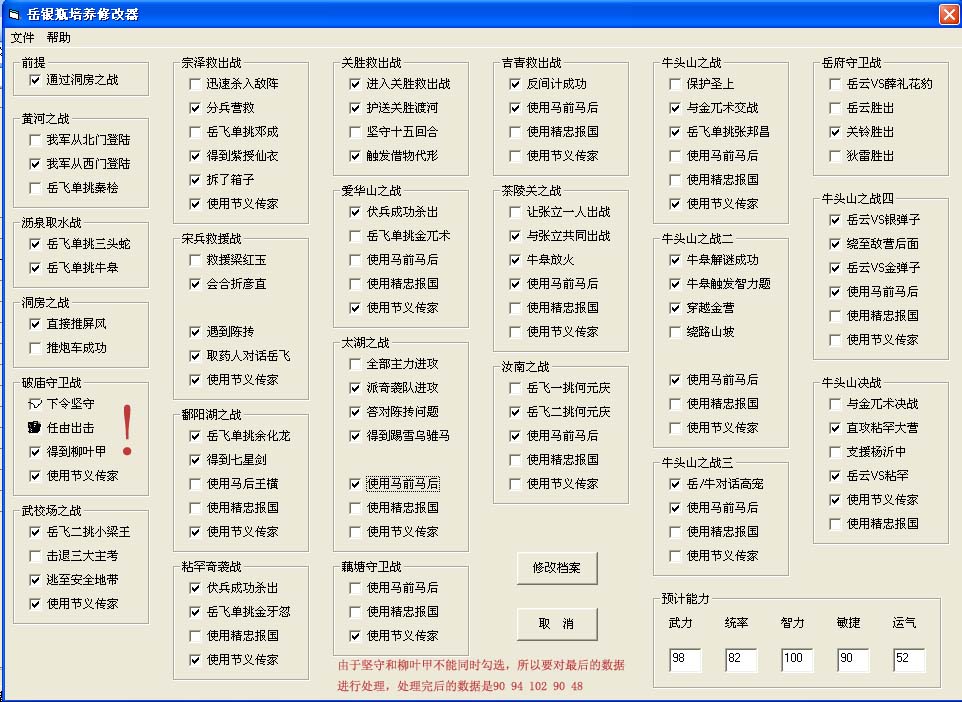Enable 岳飞一挑何元庆 checkbox

tap(515, 388)
